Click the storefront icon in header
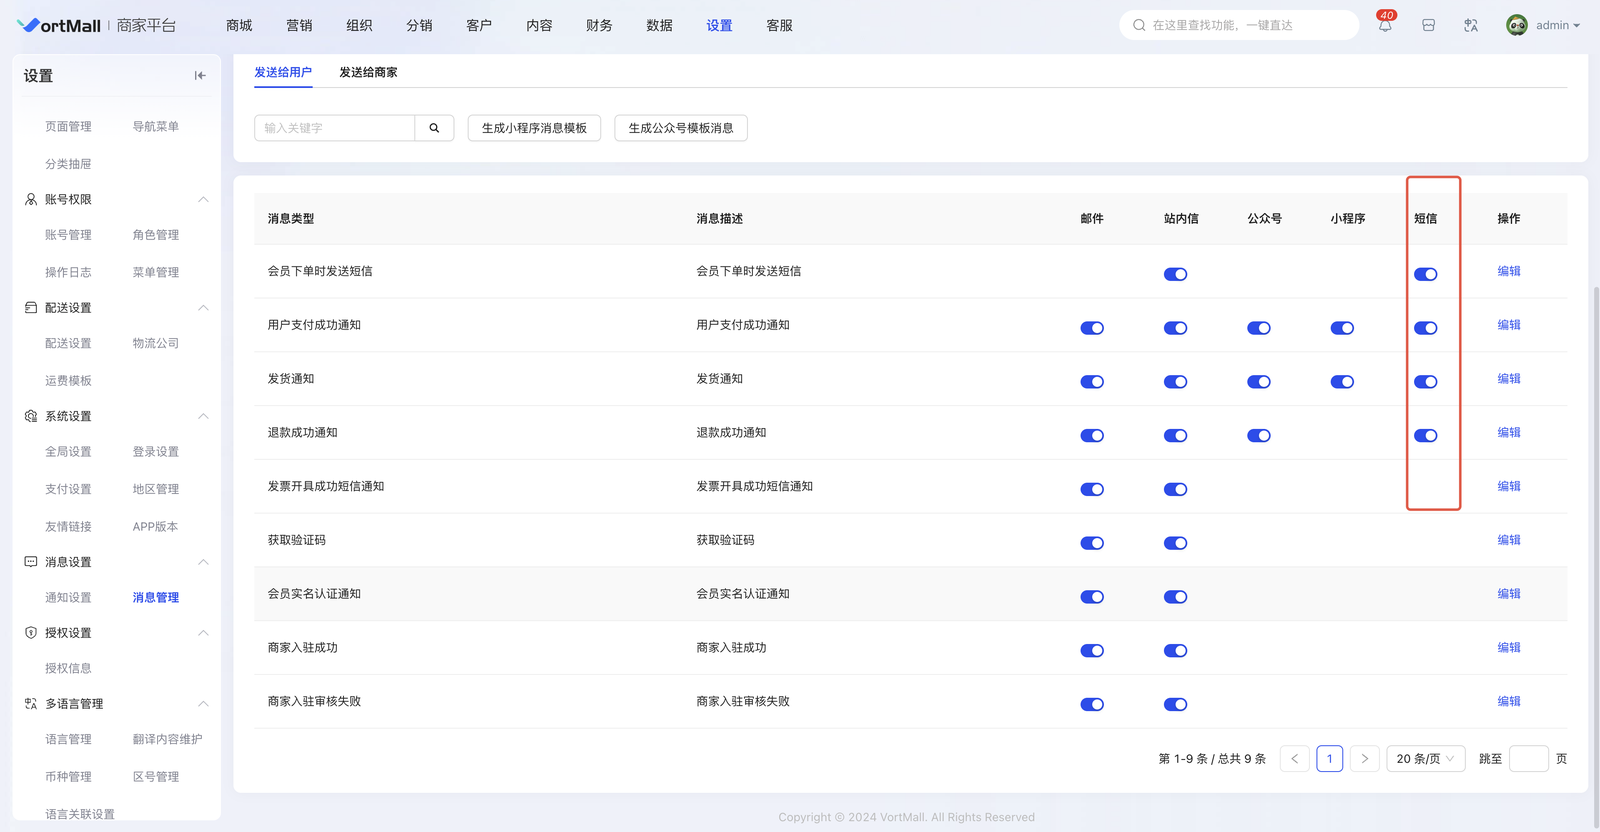The width and height of the screenshot is (1600, 832). coord(1428,26)
